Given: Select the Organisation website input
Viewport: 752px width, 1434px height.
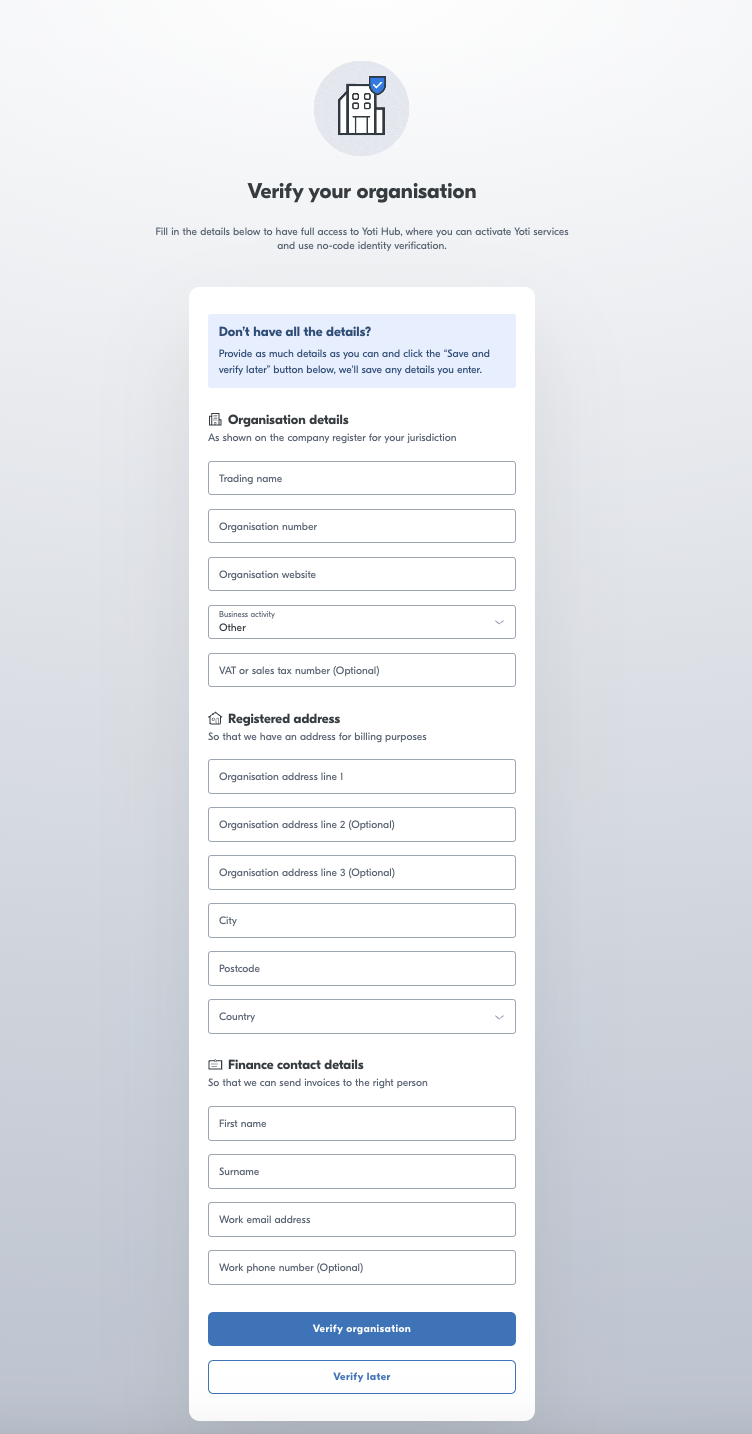Looking at the screenshot, I should coord(362,574).
